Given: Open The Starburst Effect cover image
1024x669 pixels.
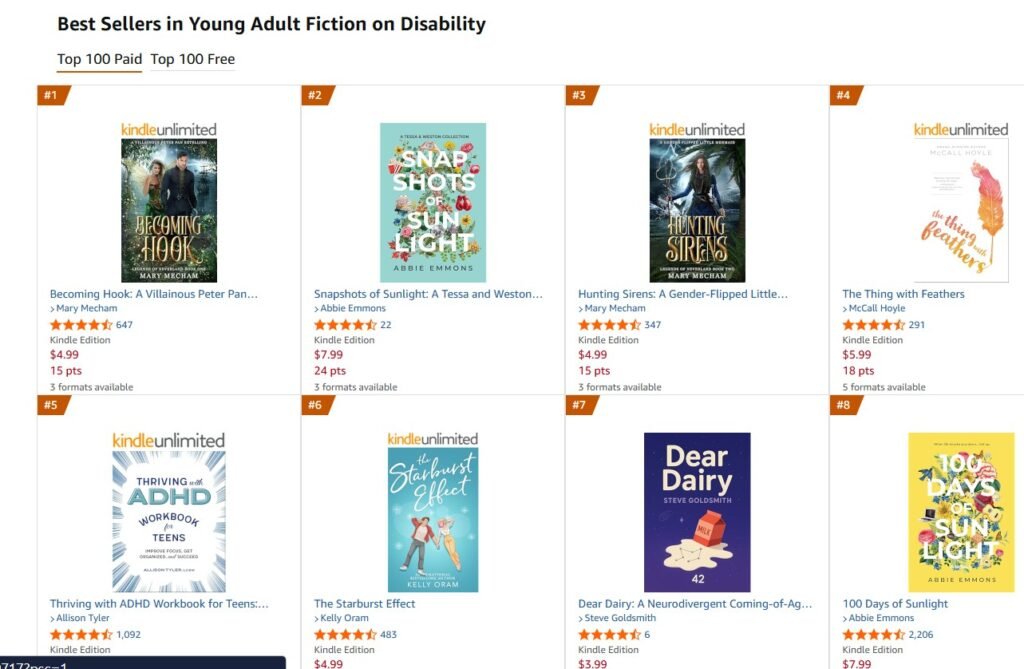Looking at the screenshot, I should [433, 520].
